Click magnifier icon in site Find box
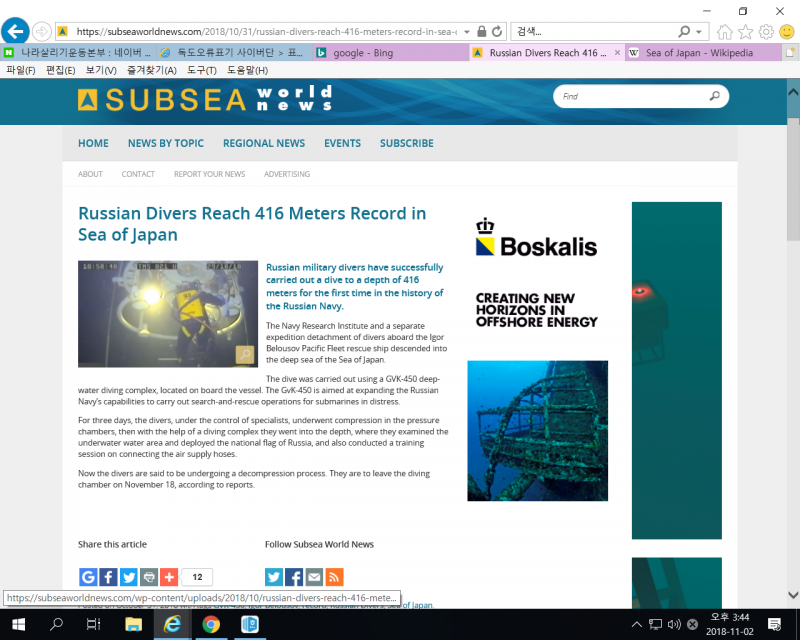 click(x=714, y=97)
